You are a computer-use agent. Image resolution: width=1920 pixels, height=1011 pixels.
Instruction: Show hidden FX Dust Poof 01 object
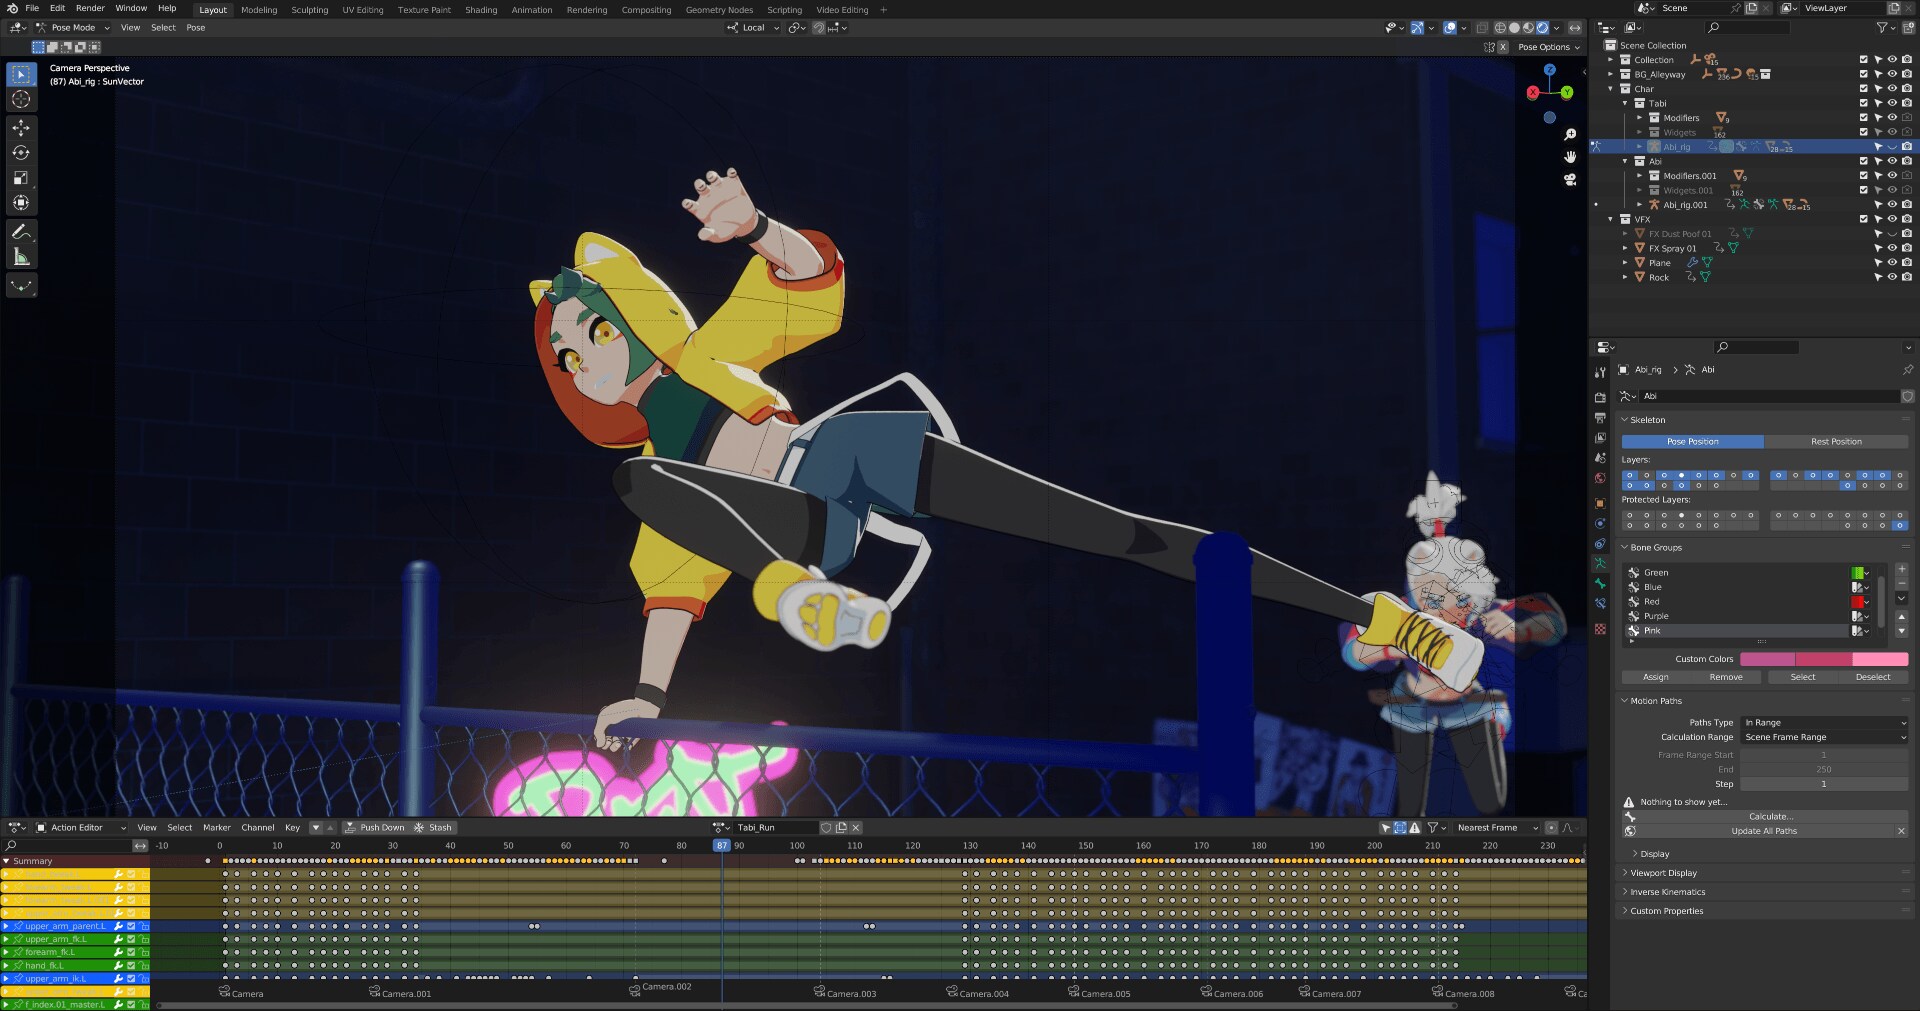coord(1892,234)
